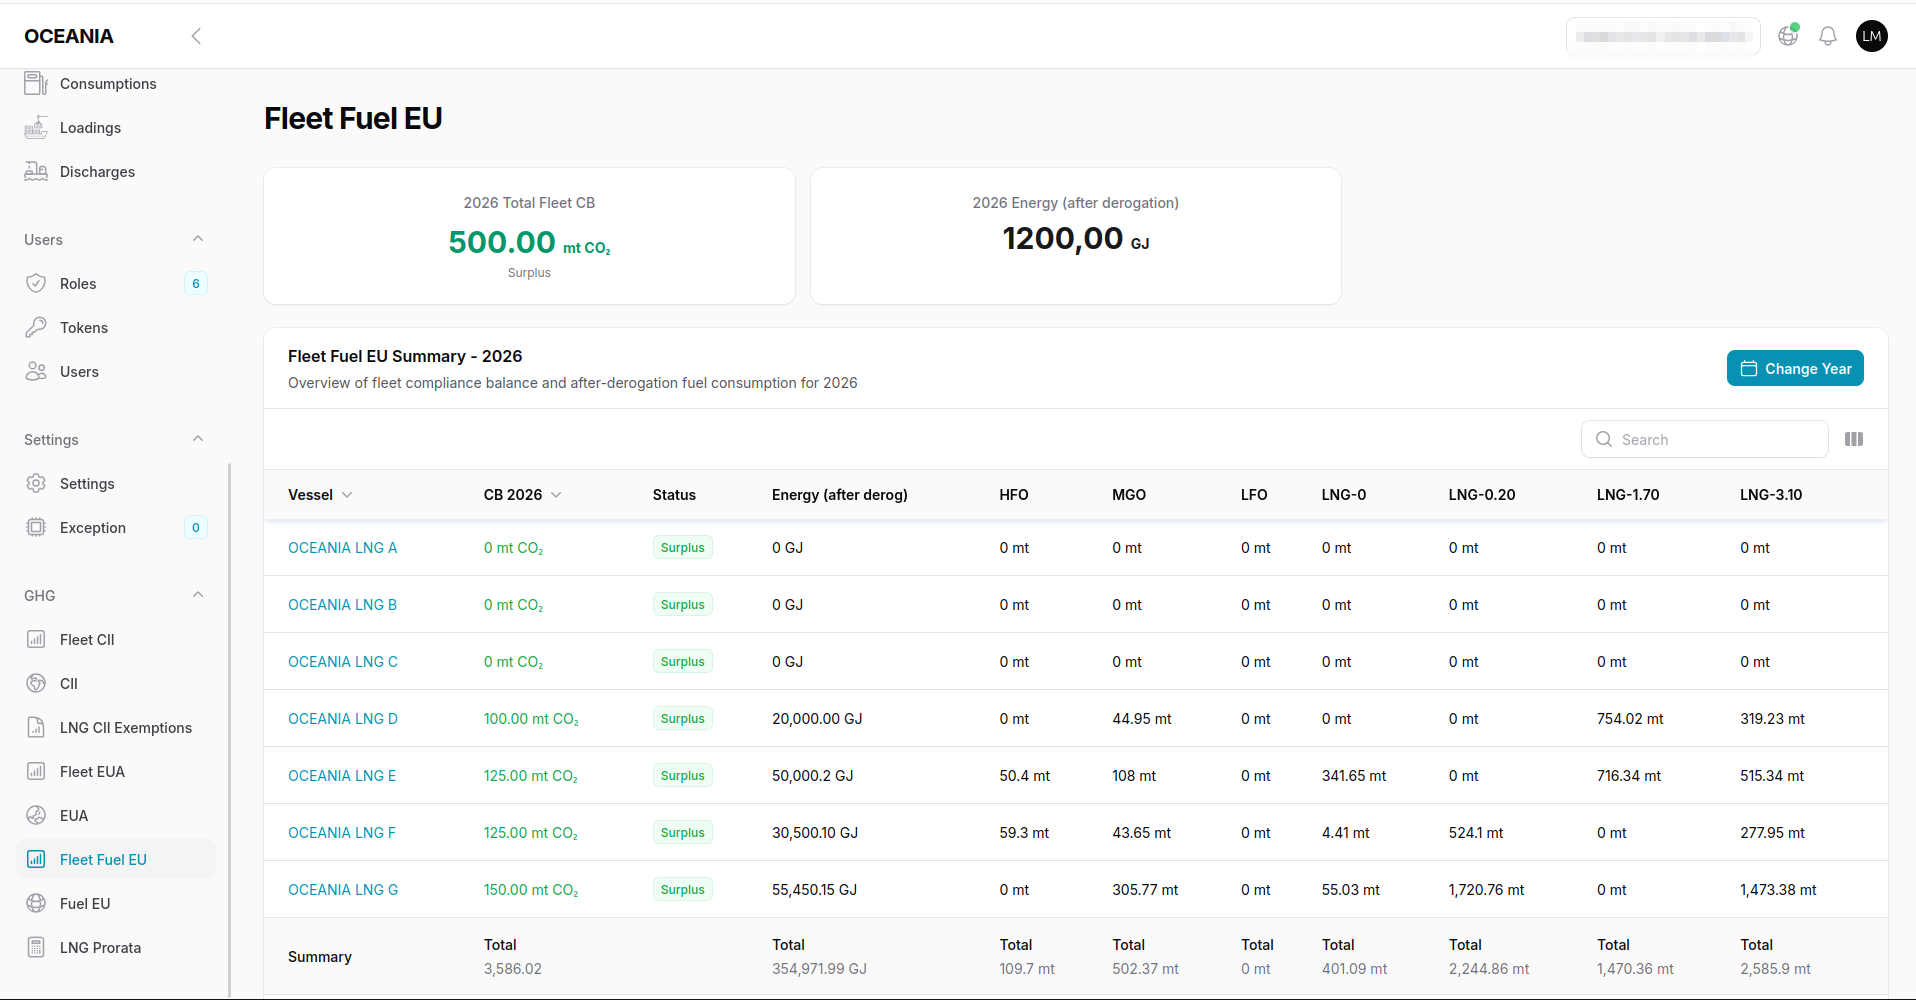1916x1000 pixels.
Task: Click the Exception chip icon
Action: pos(36,528)
